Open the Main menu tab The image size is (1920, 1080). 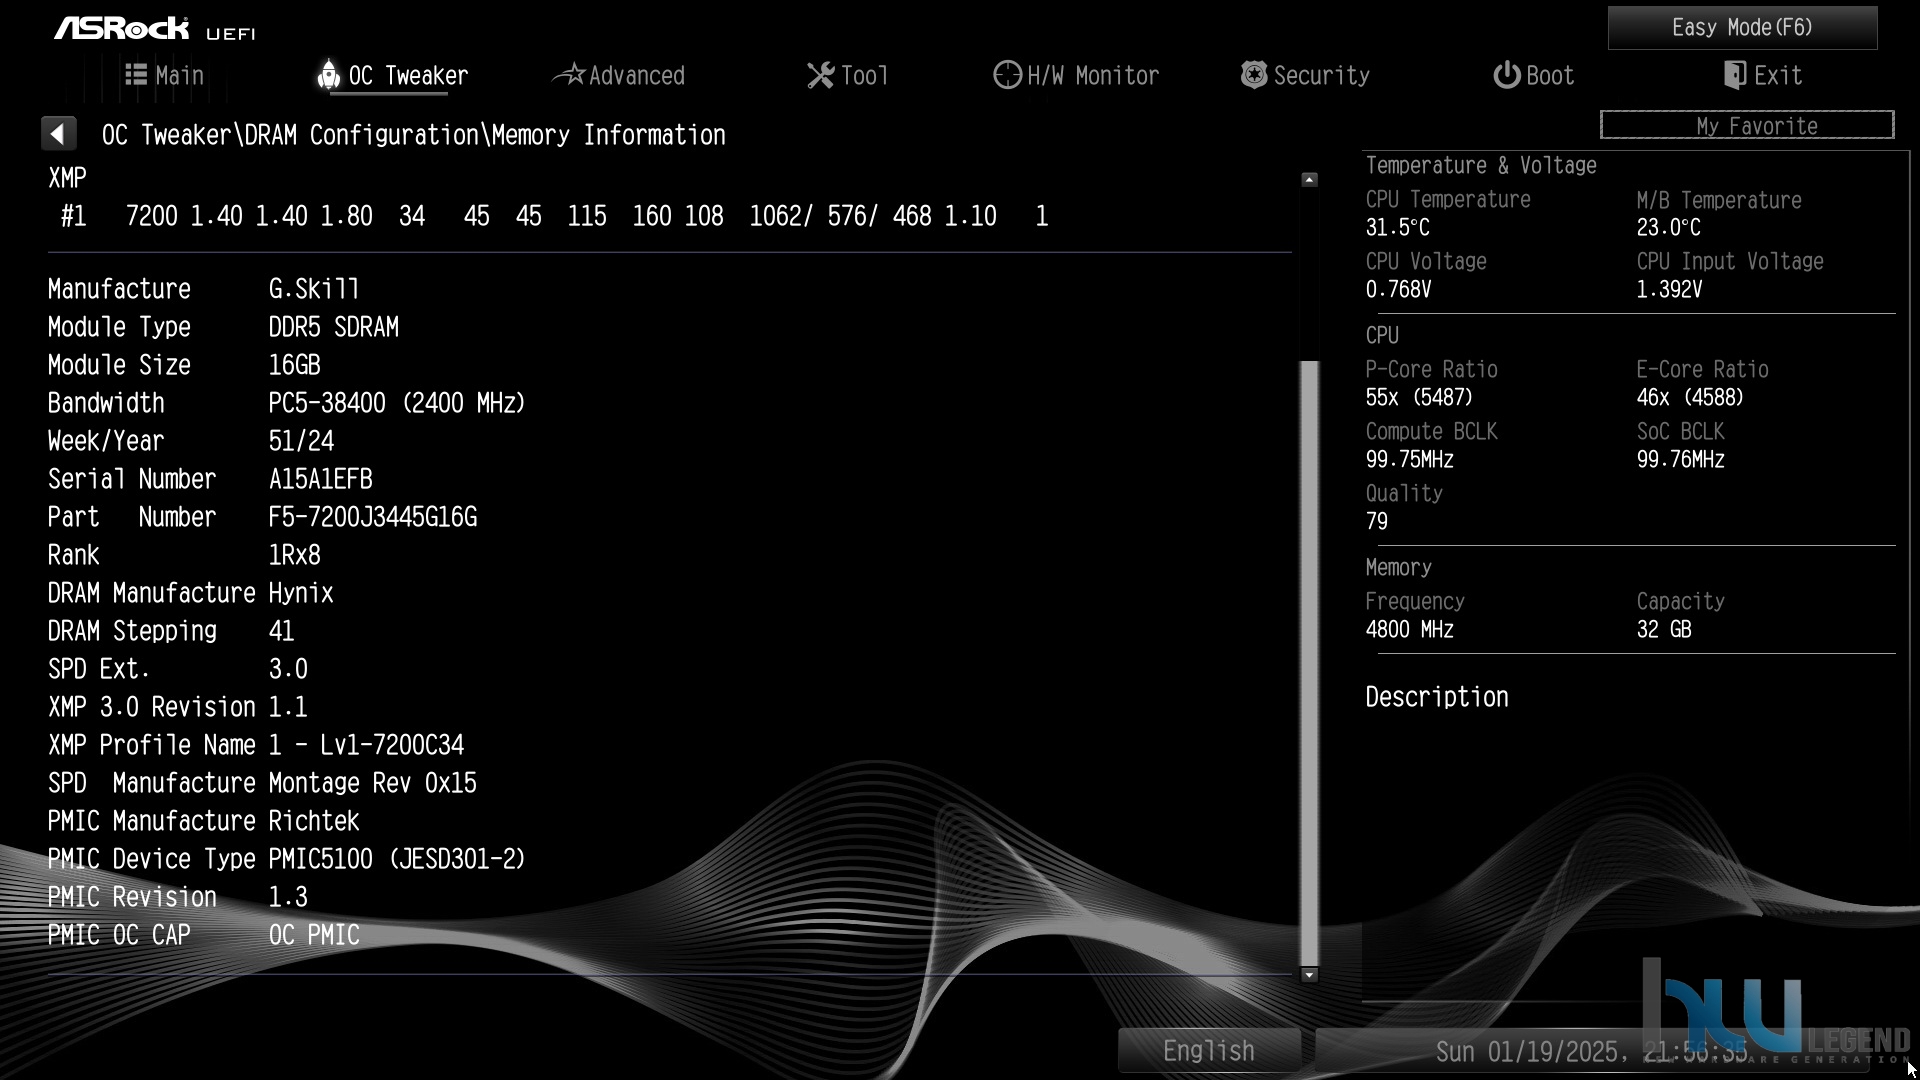pos(165,75)
